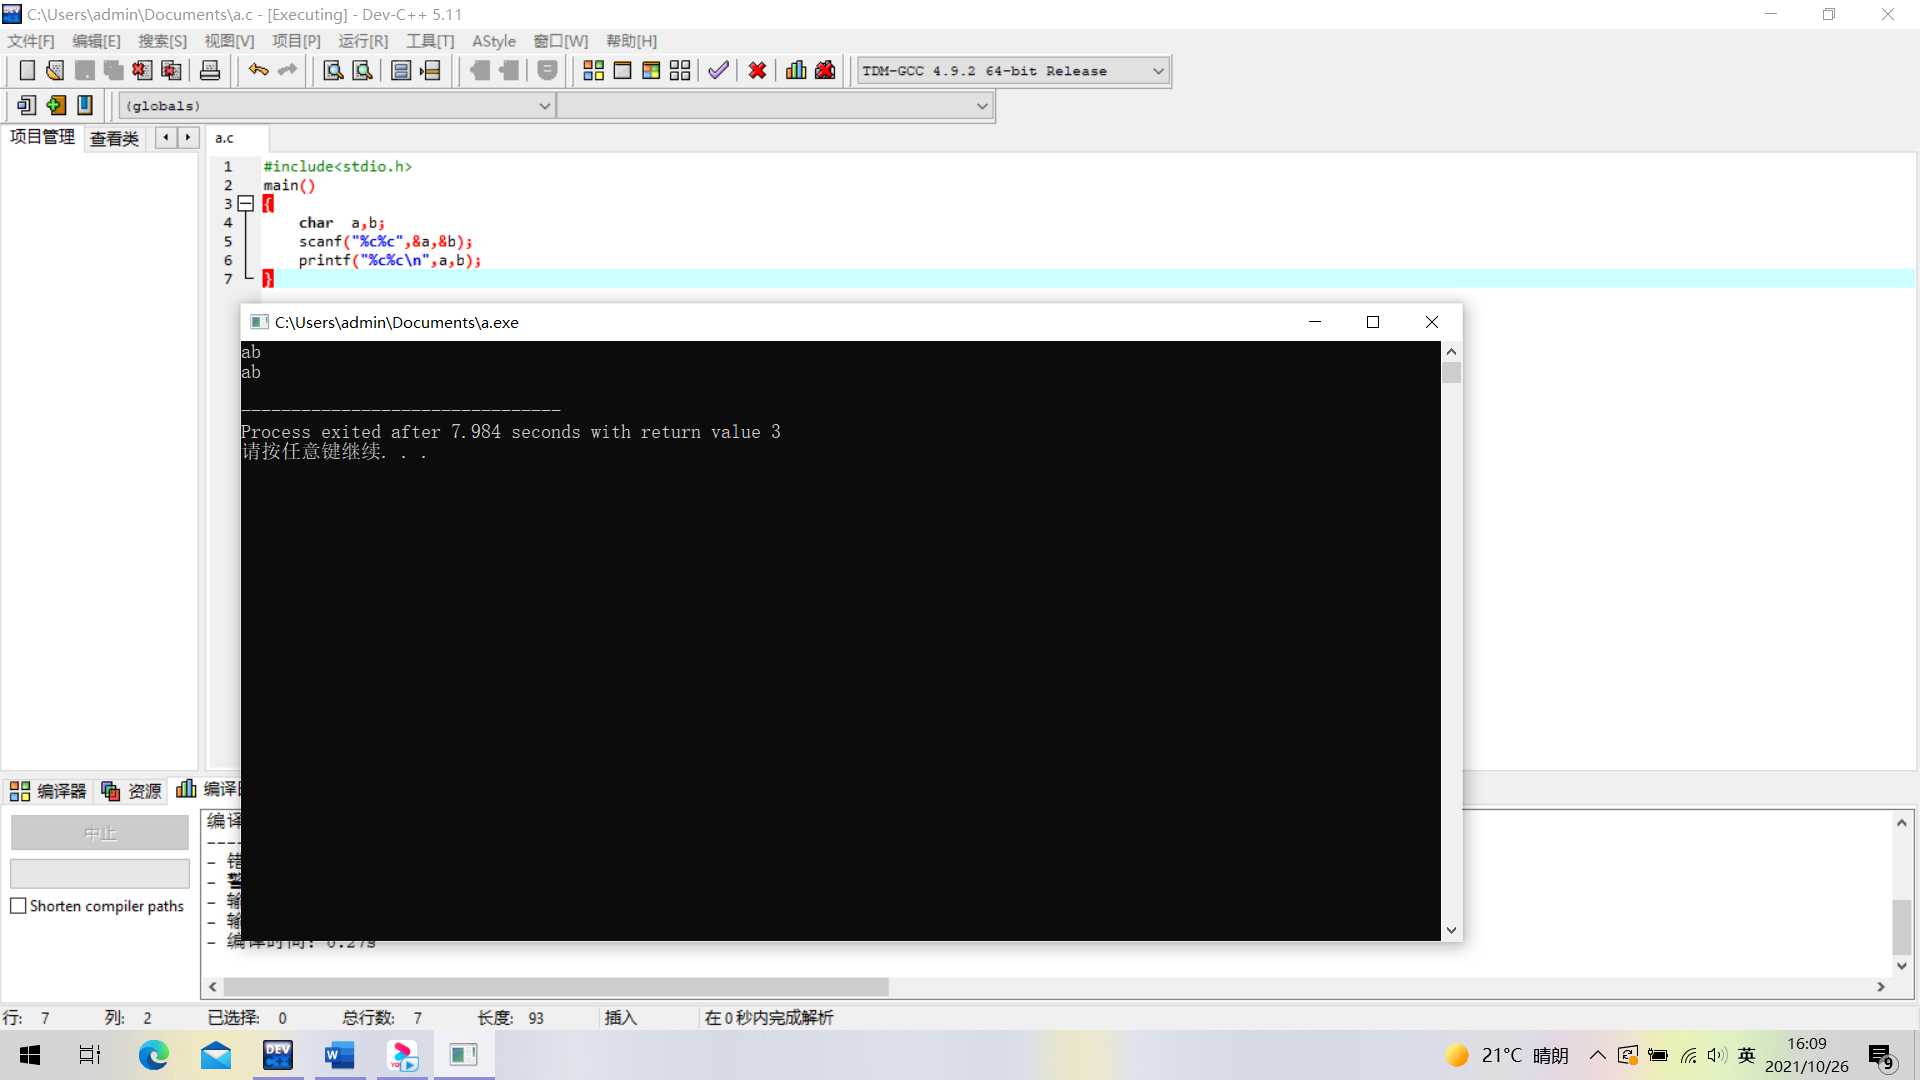Click the Debug icon with red bug
1920x1080 pixels.
(x=825, y=71)
